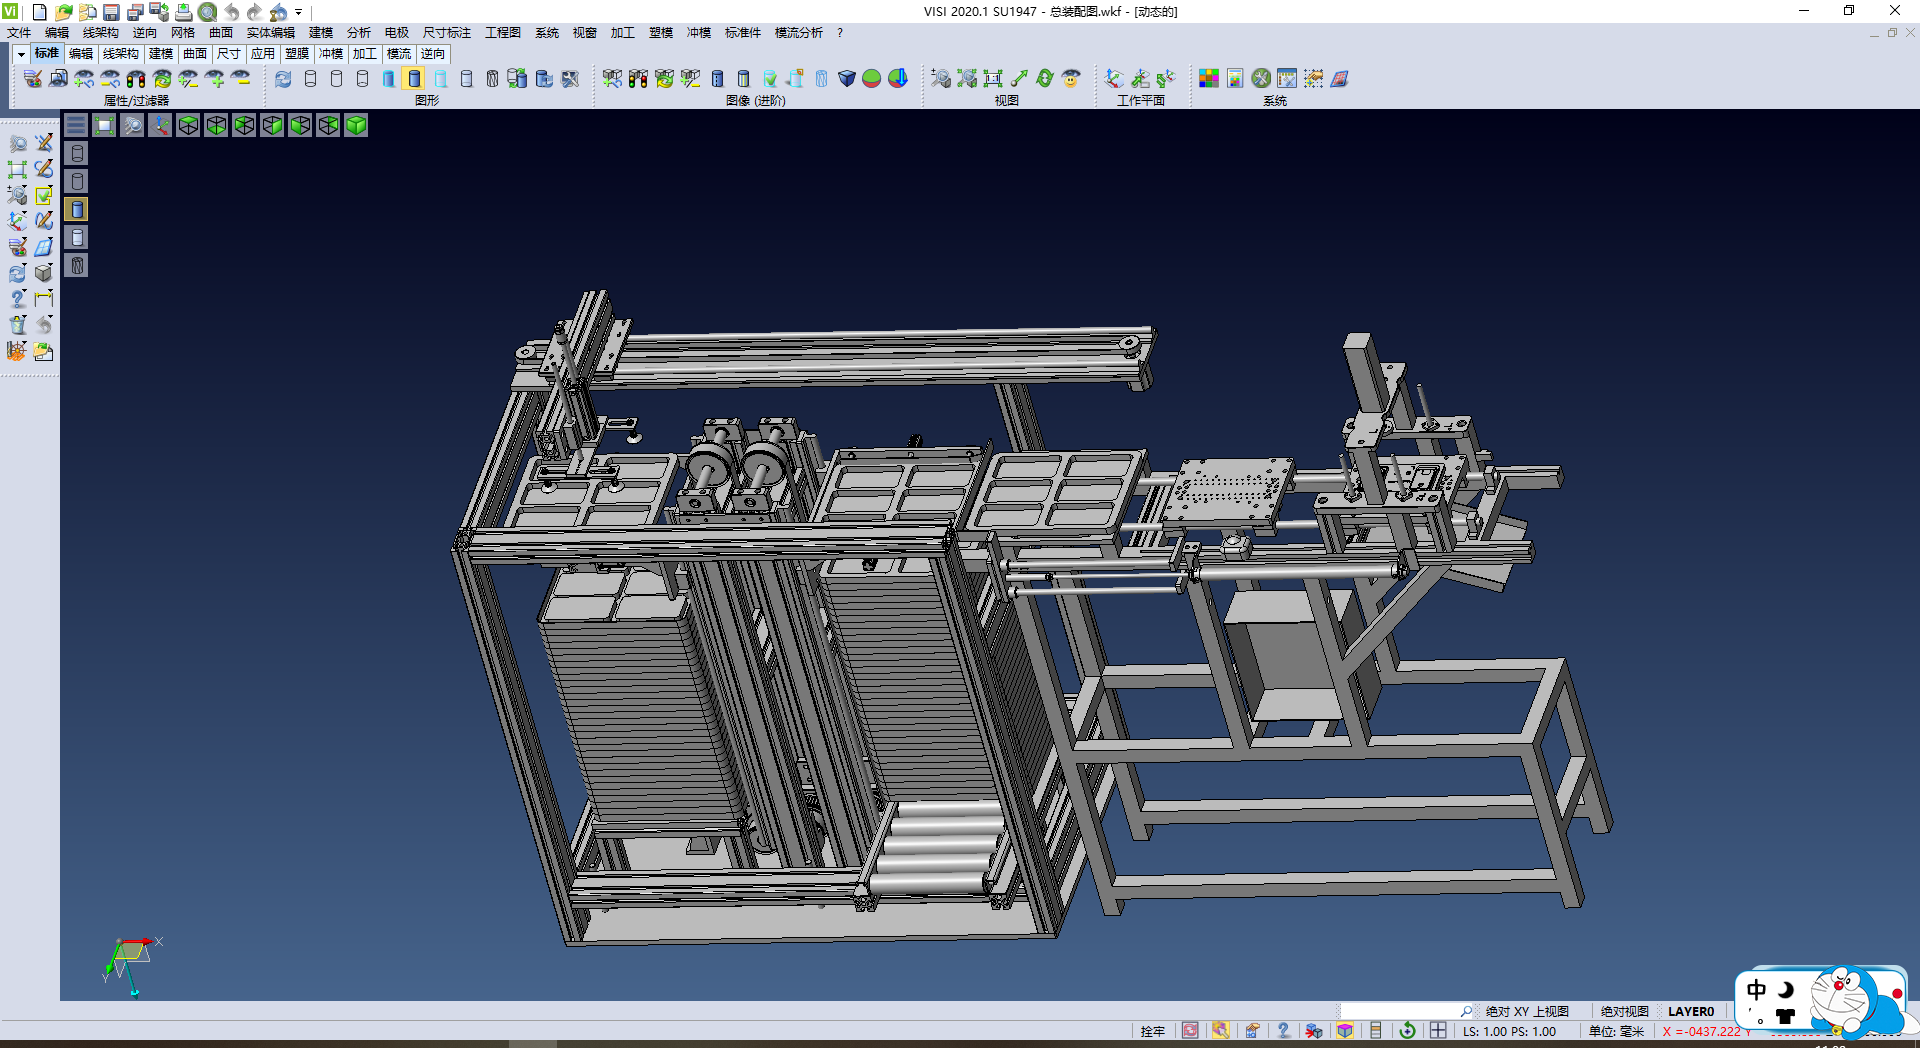
Task: Expand the hamburger list button above the viewport
Action: click(x=76, y=125)
